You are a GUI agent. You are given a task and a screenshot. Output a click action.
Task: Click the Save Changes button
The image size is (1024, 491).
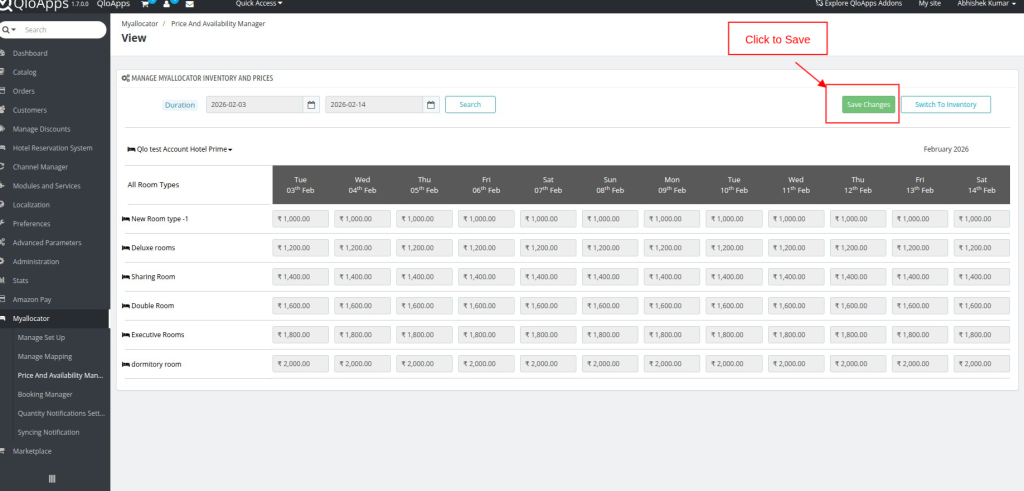click(867, 104)
